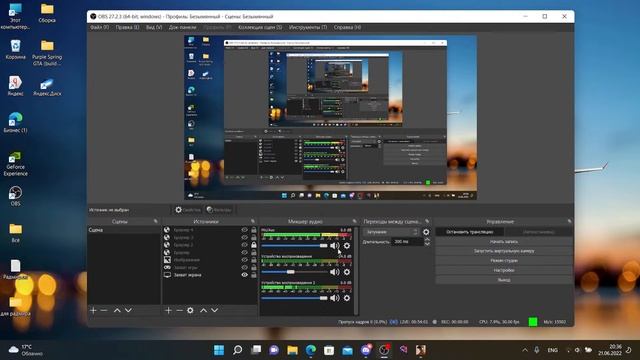Open Устройство воспроизведения 2 audio settings gear
Image resolution: width=640 pixels, height=360 pixels.
(347, 298)
